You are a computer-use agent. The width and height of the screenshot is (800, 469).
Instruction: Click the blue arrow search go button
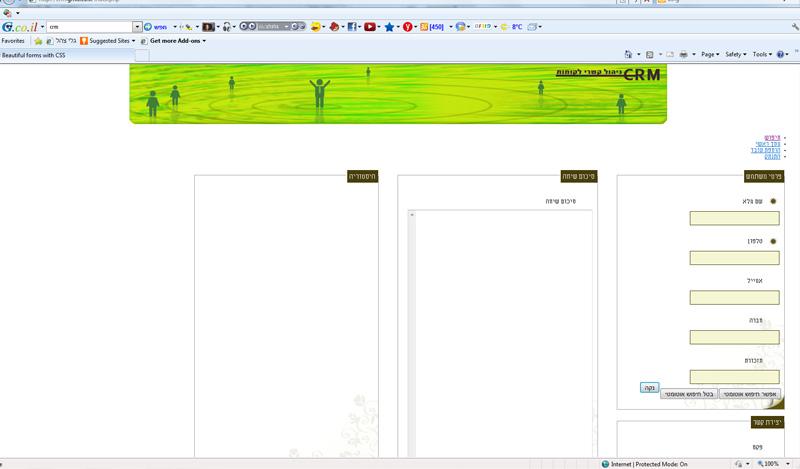(x=148, y=27)
